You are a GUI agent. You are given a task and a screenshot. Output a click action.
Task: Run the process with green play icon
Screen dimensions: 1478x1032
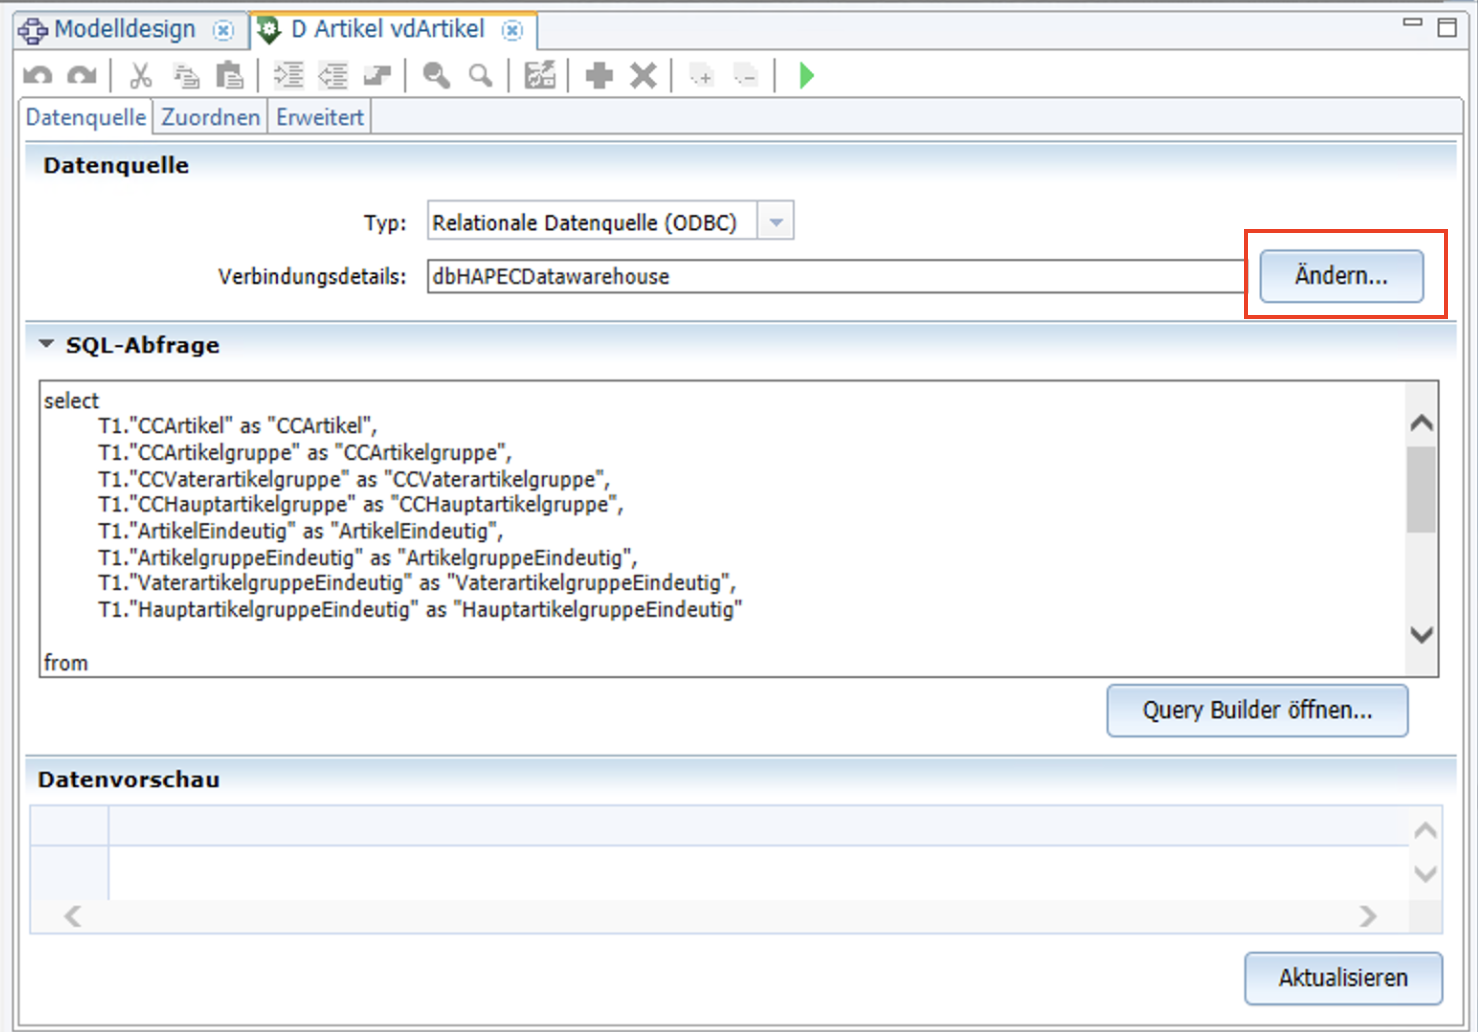click(806, 76)
